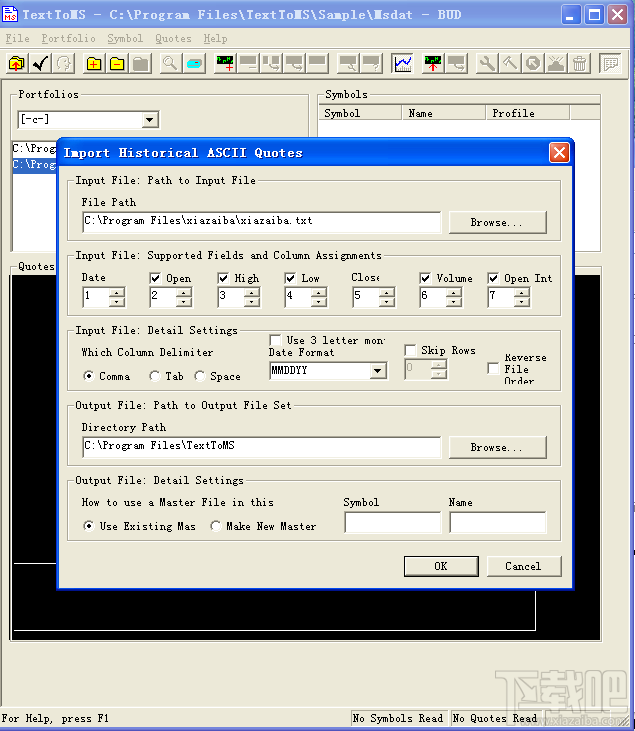The height and width of the screenshot is (731, 635).
Task: Click the greyed head-profile toolbar icon
Action: pos(63,63)
